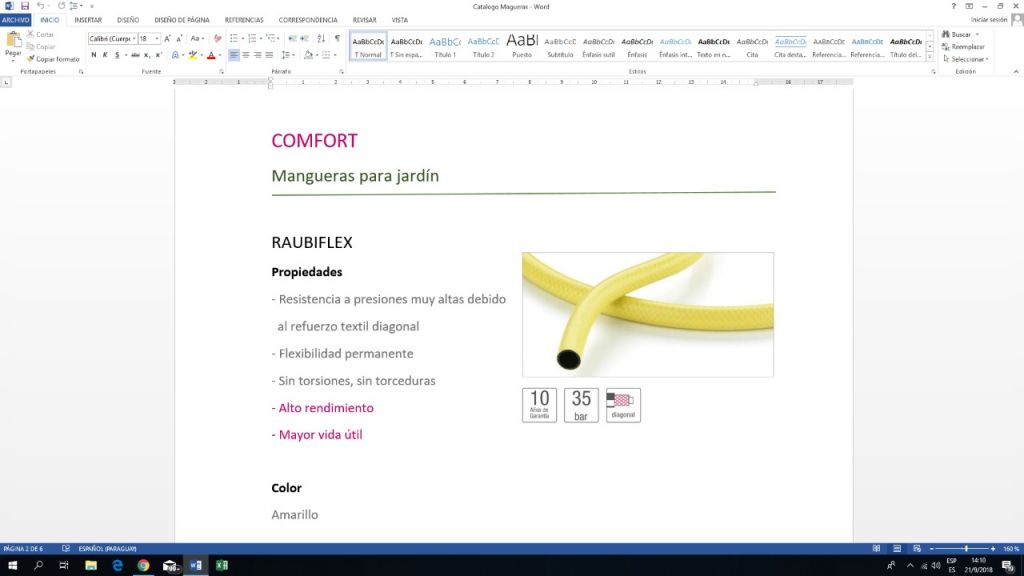Shrink font size with the smaller A icon
The height and width of the screenshot is (576, 1024).
pyautogui.click(x=180, y=39)
